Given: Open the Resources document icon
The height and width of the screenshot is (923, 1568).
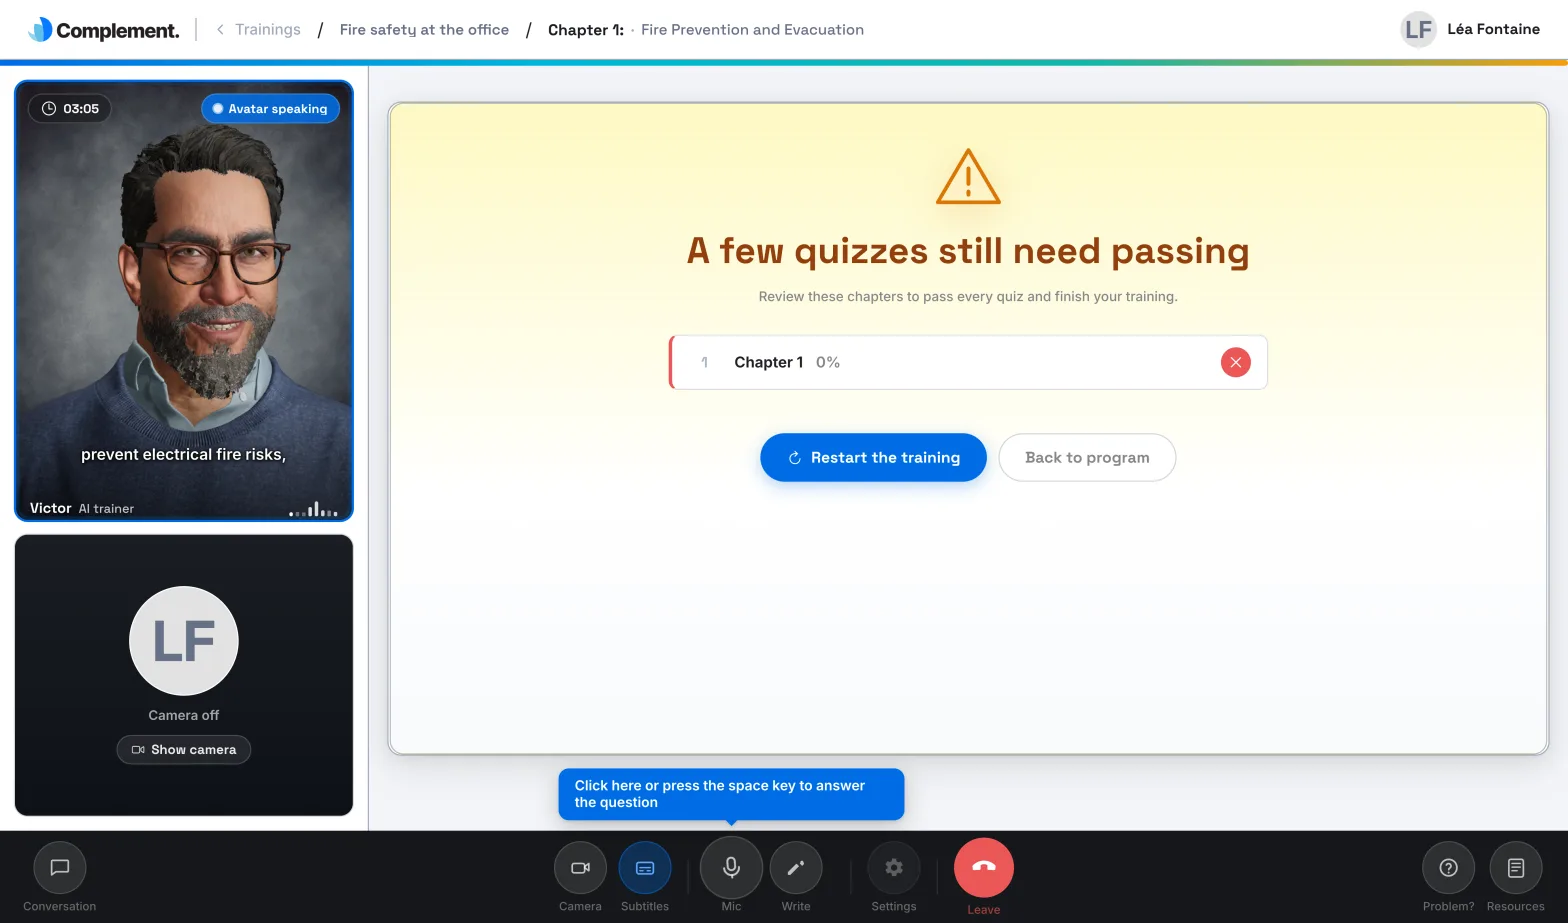Looking at the screenshot, I should click(1516, 868).
